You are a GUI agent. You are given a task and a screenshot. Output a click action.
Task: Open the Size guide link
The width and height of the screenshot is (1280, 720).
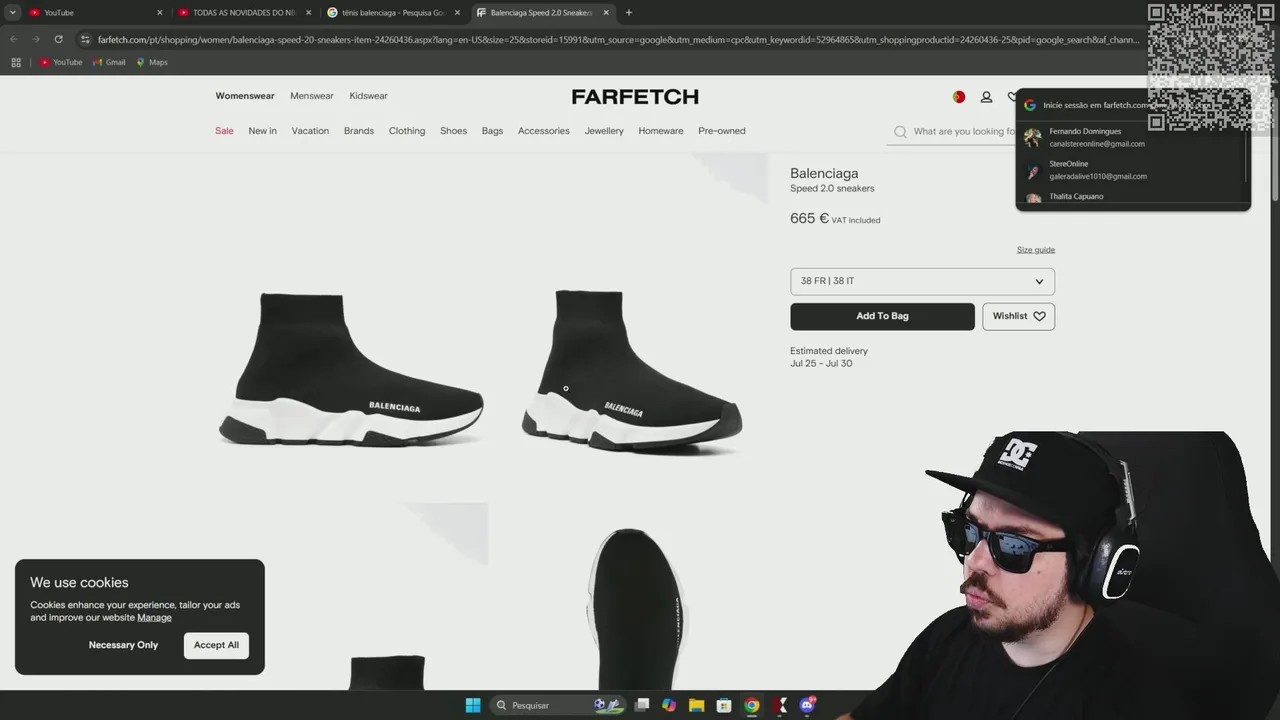[1036, 250]
